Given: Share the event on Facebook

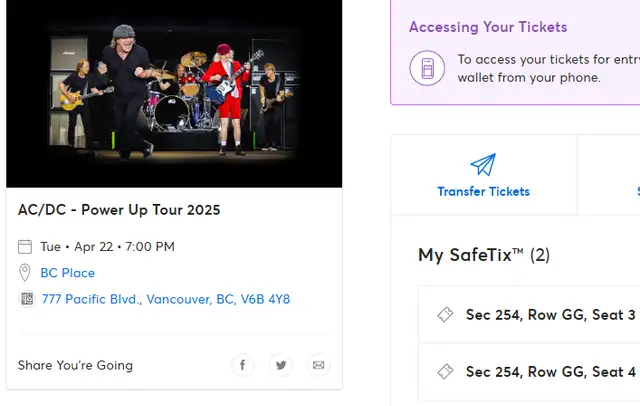Looking at the screenshot, I should click(x=243, y=365).
